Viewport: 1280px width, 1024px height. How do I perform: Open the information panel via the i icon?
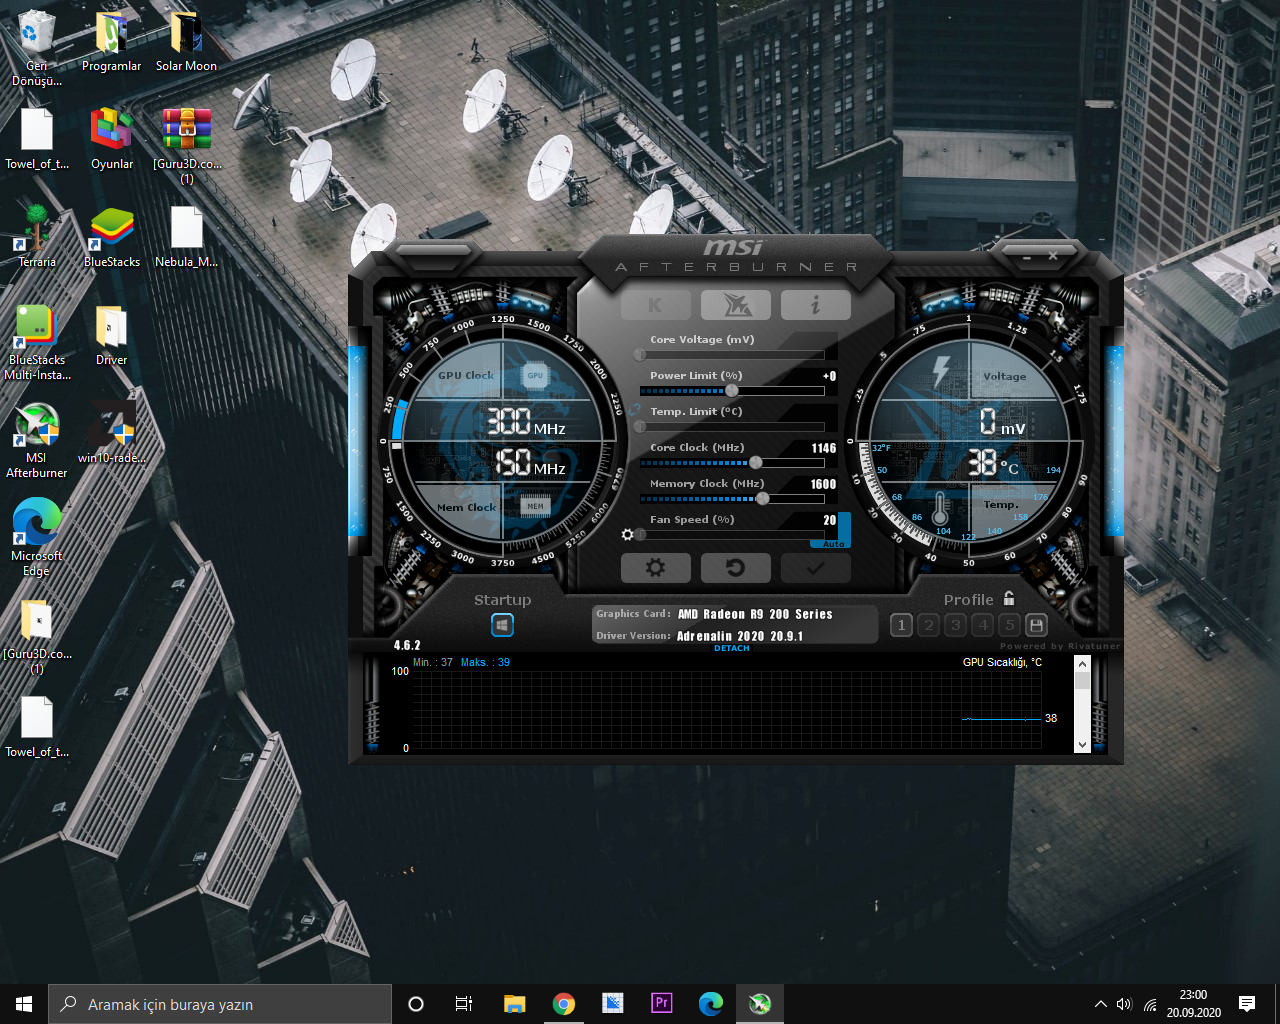click(815, 305)
